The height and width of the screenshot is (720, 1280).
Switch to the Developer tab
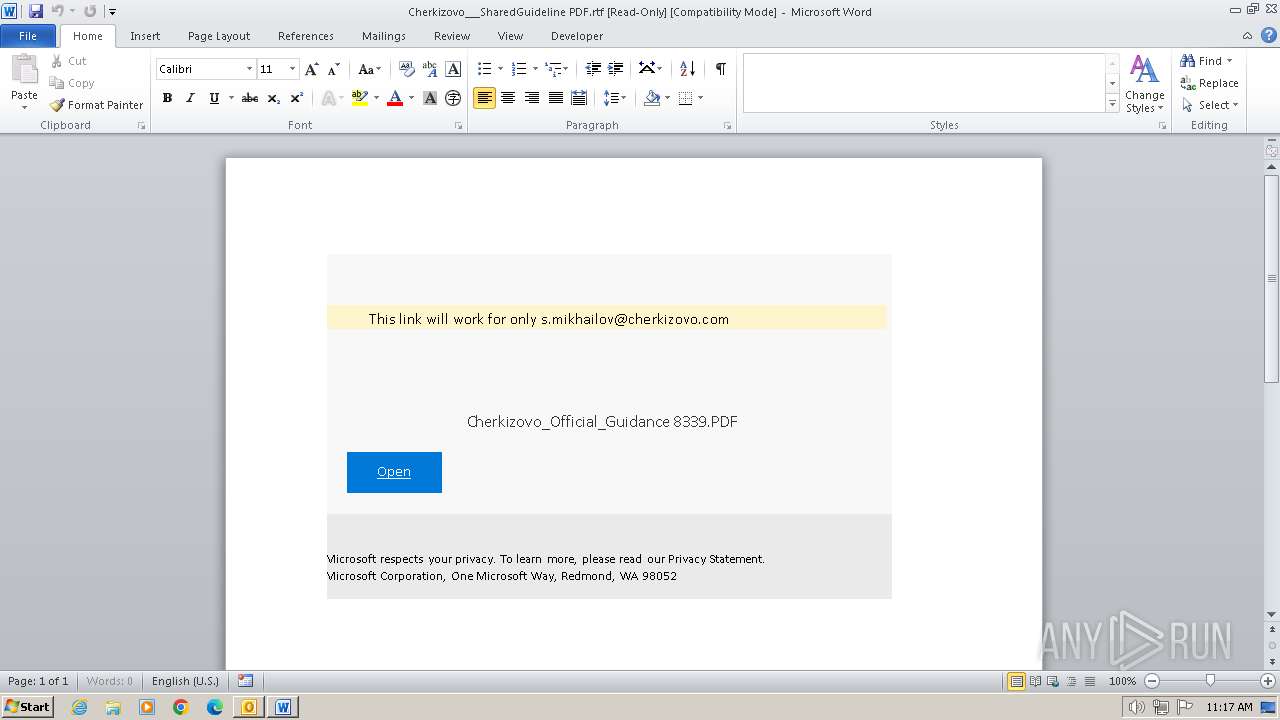(577, 36)
